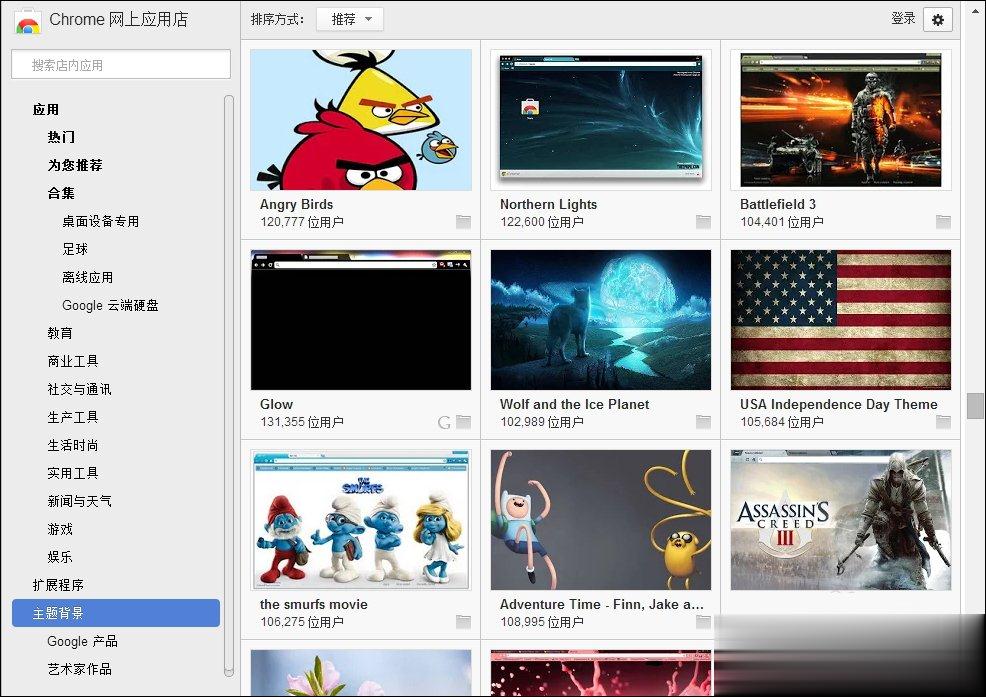
Task: Select the 扩展程序 category
Action: pos(58,585)
